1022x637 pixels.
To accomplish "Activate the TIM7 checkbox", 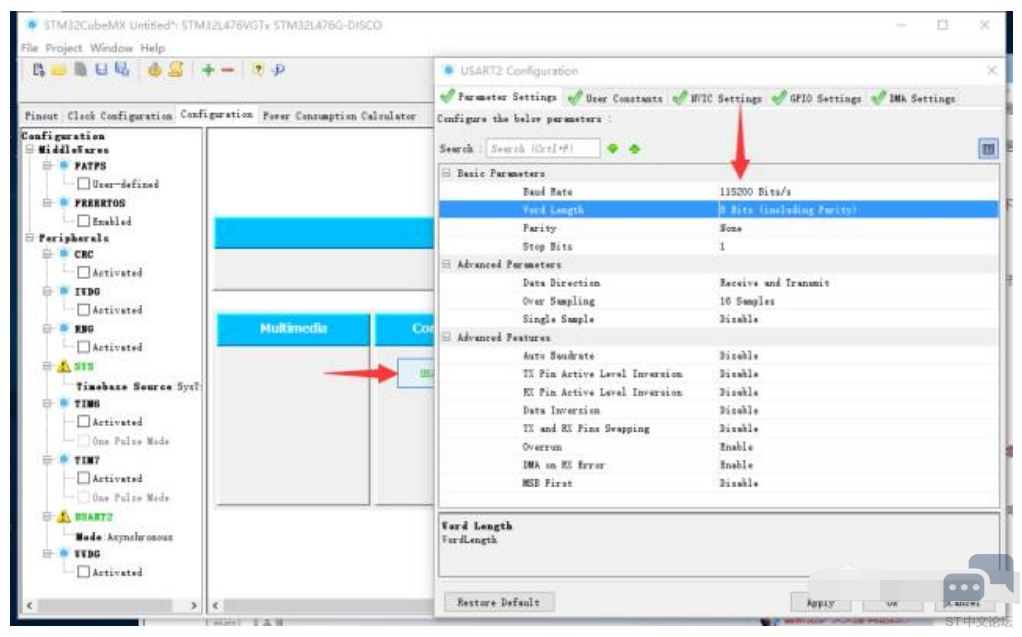I will [83, 478].
